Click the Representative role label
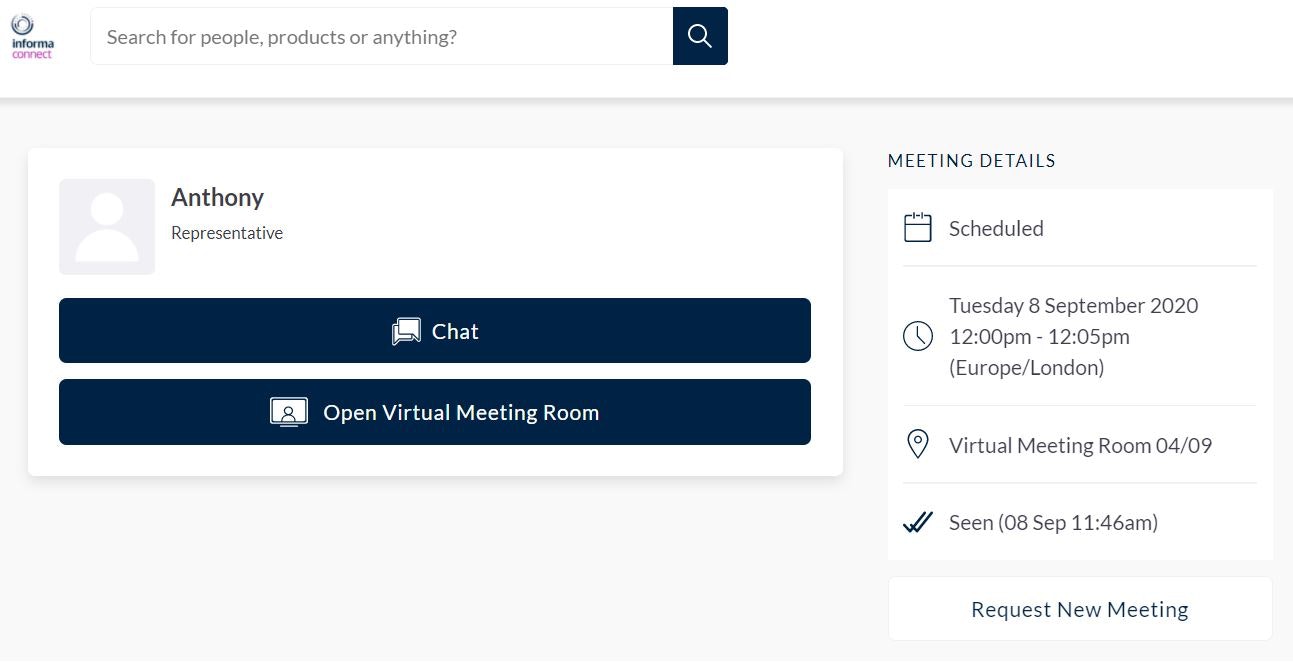Image resolution: width=1293 pixels, height=671 pixels. pyautogui.click(x=227, y=233)
